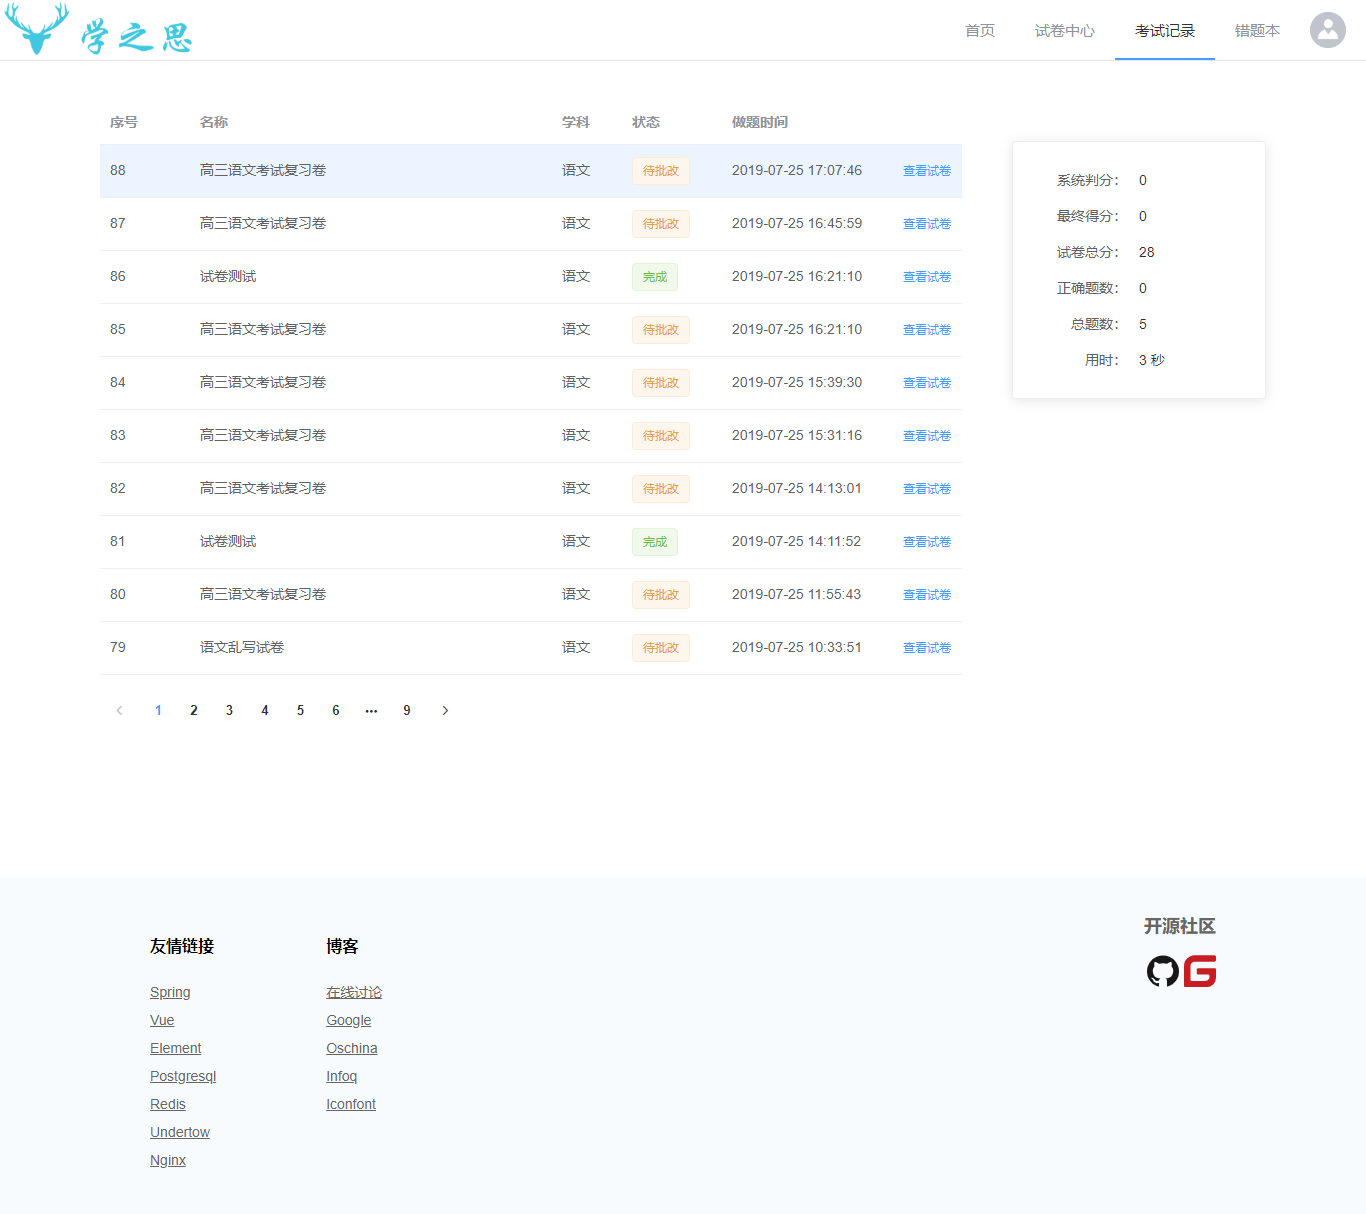The width and height of the screenshot is (1366, 1214).
Task: Open the 试卷中心 menu item
Action: coord(1064,31)
